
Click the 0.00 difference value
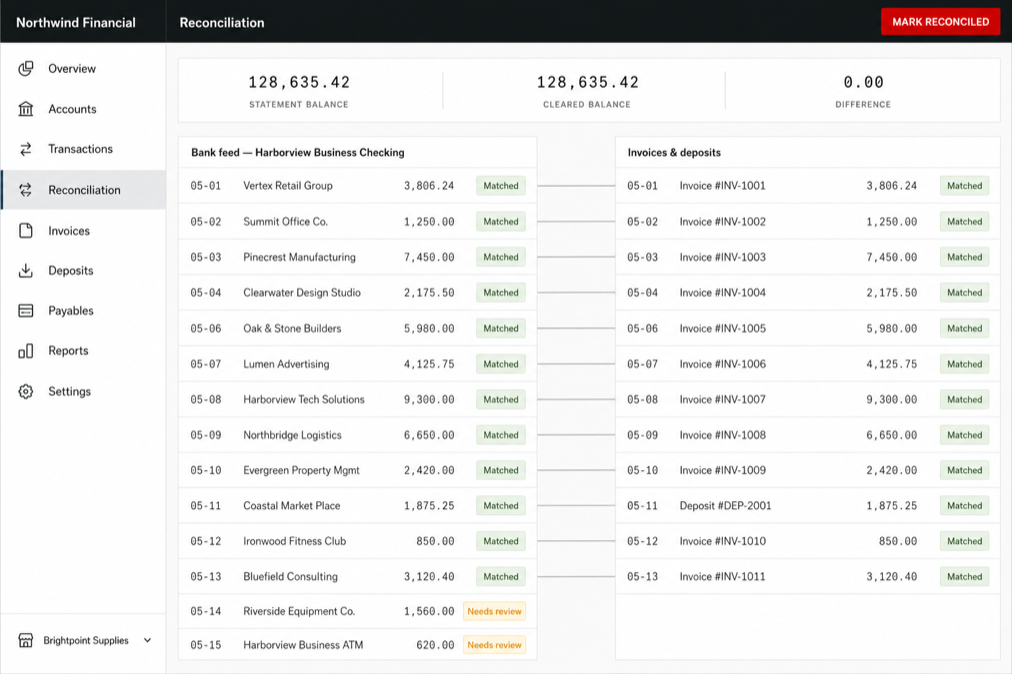point(863,82)
